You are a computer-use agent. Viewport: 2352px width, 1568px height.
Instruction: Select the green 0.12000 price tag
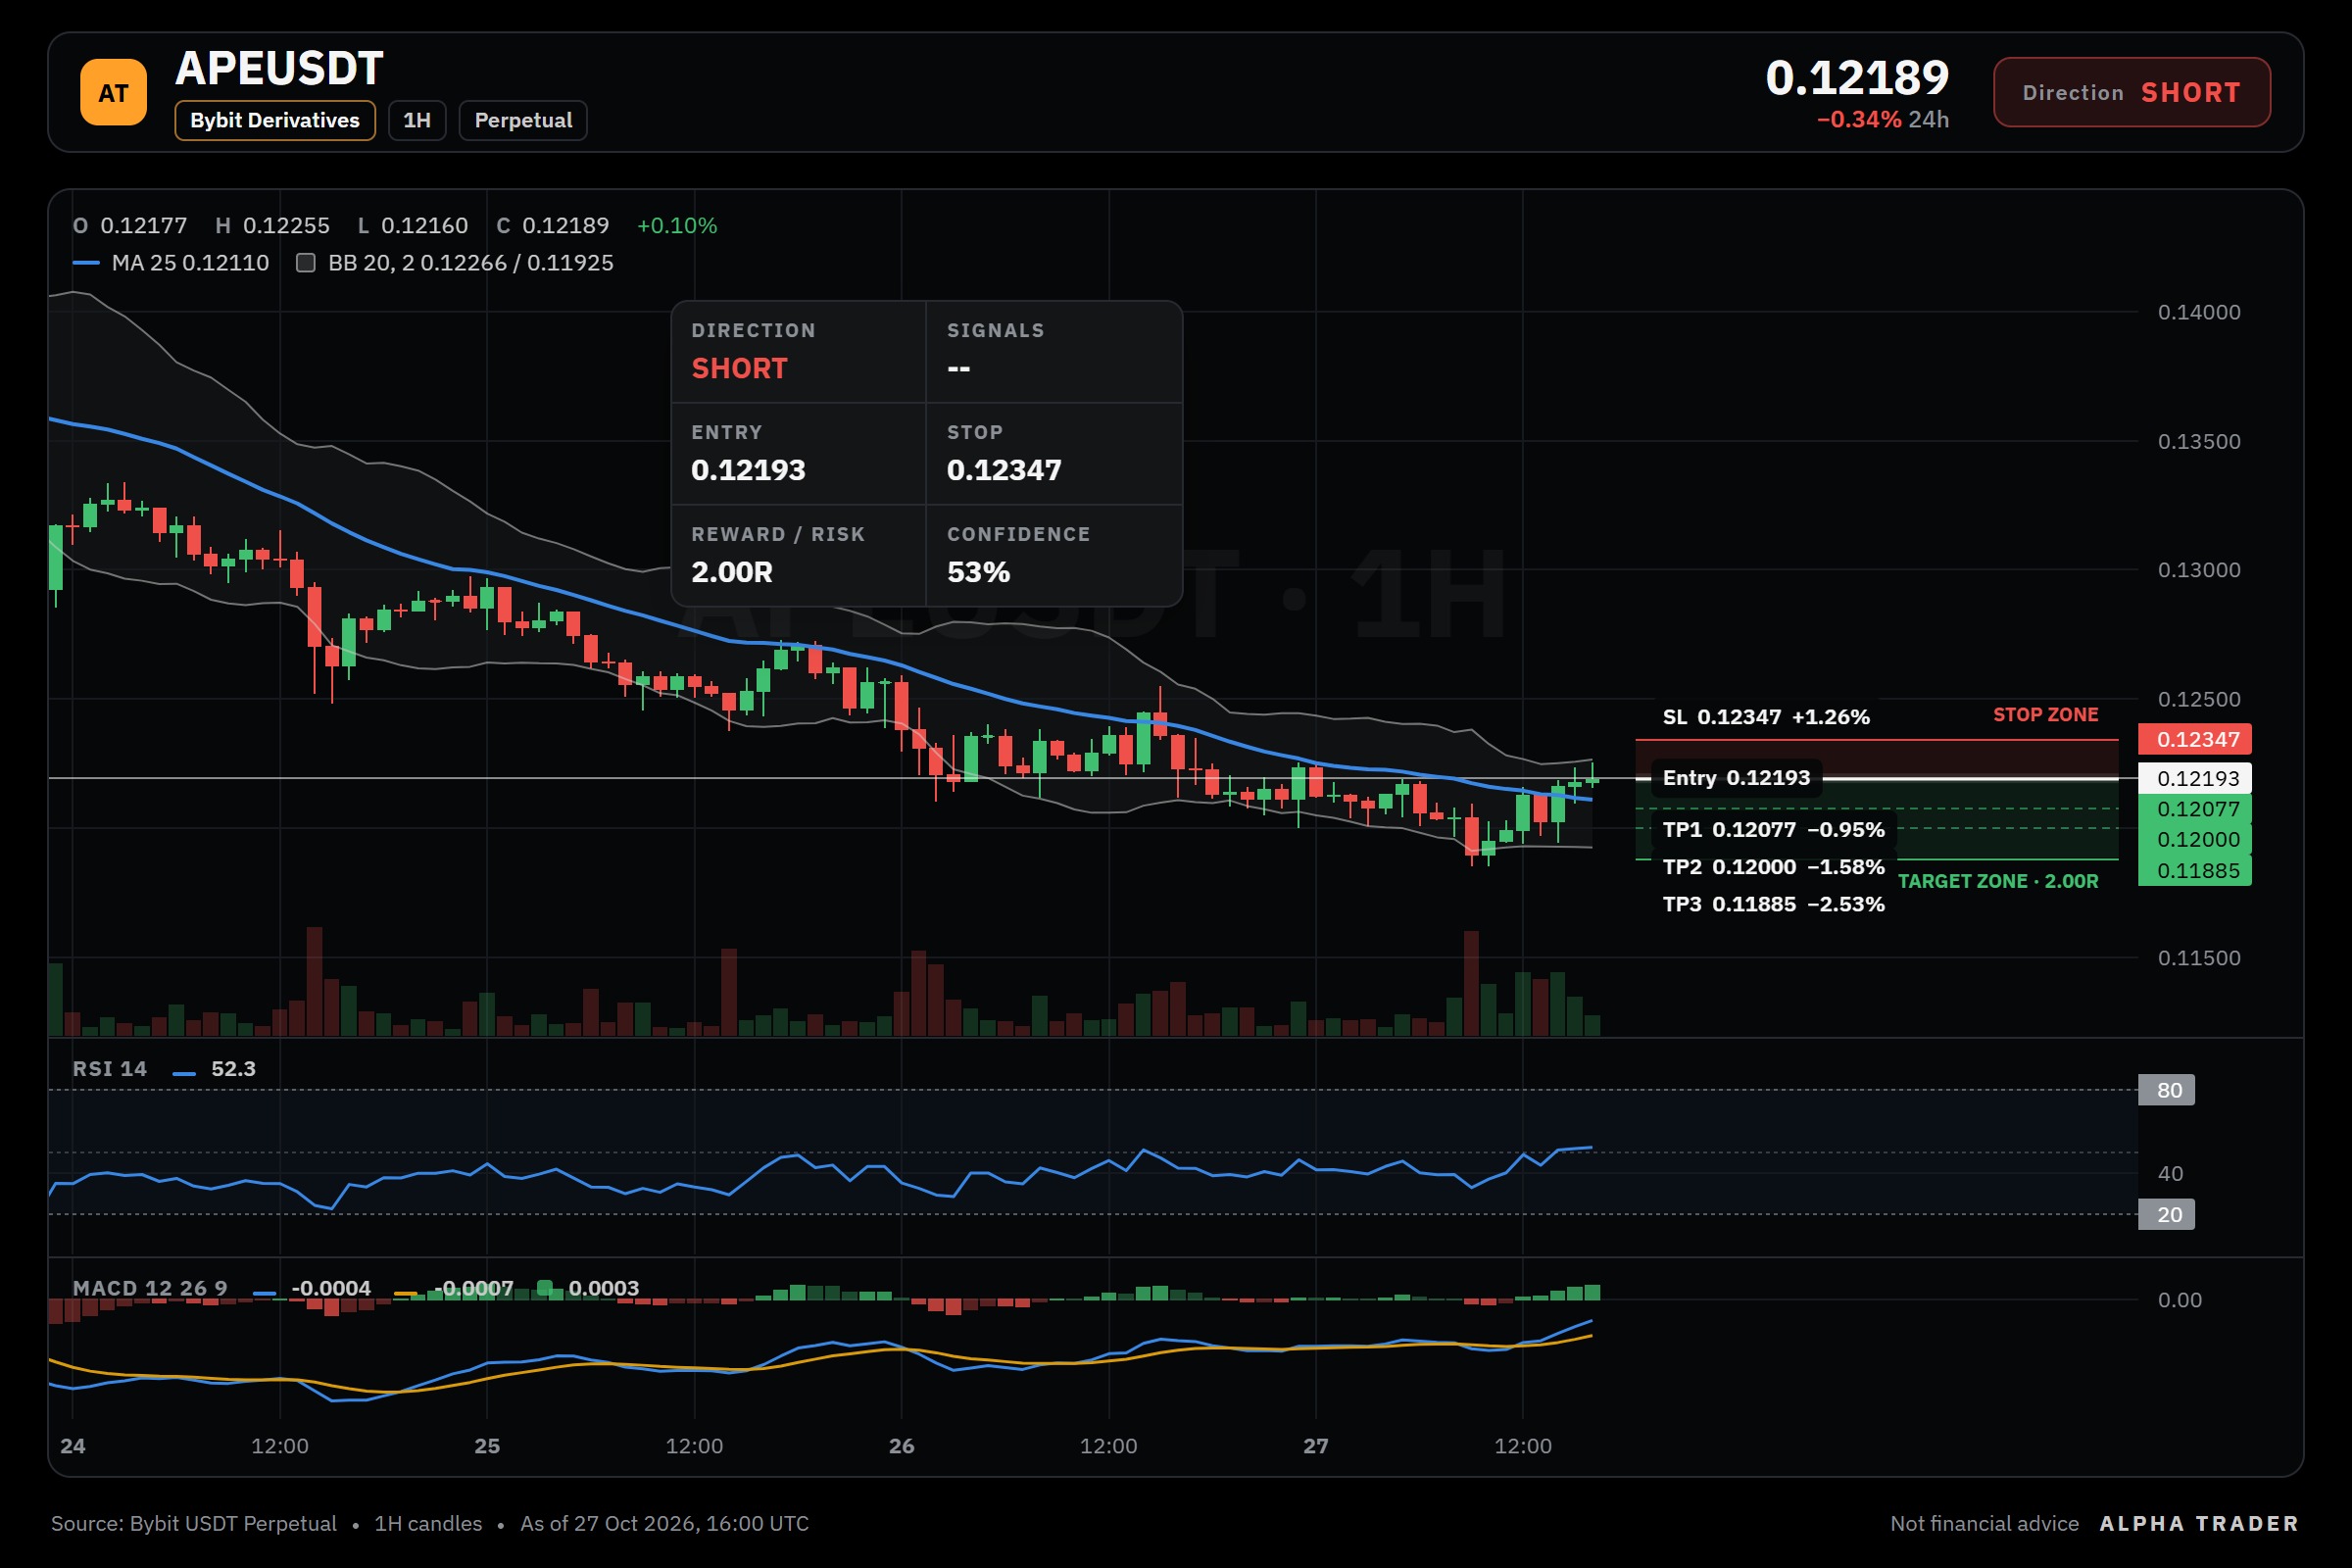click(2195, 839)
